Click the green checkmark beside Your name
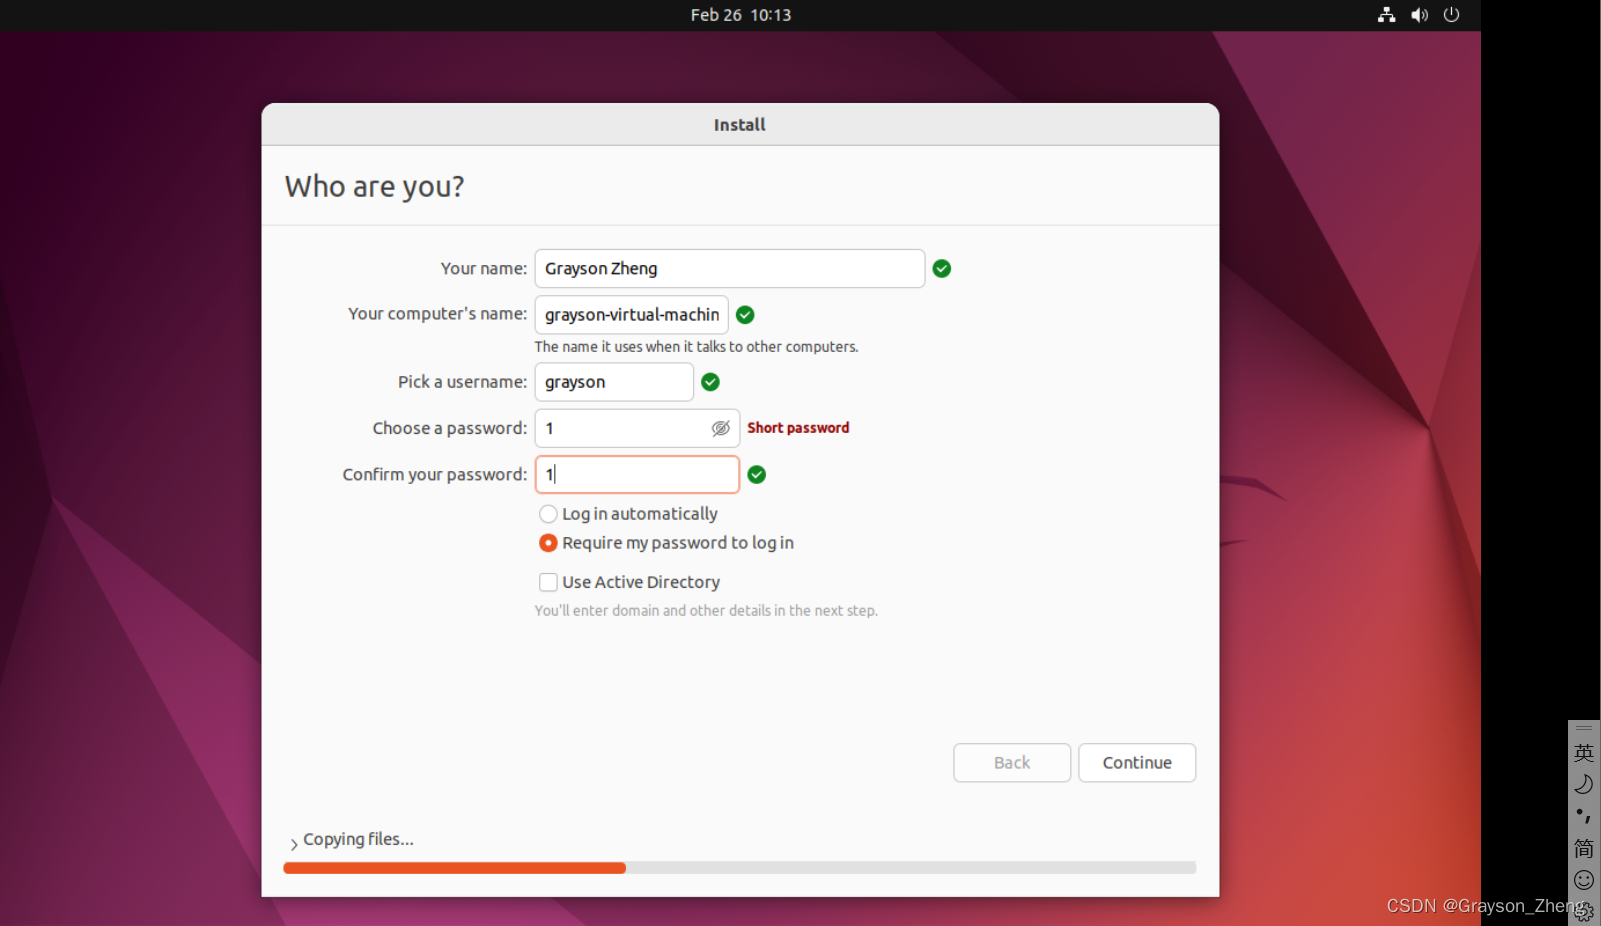Image resolution: width=1601 pixels, height=926 pixels. tap(941, 268)
